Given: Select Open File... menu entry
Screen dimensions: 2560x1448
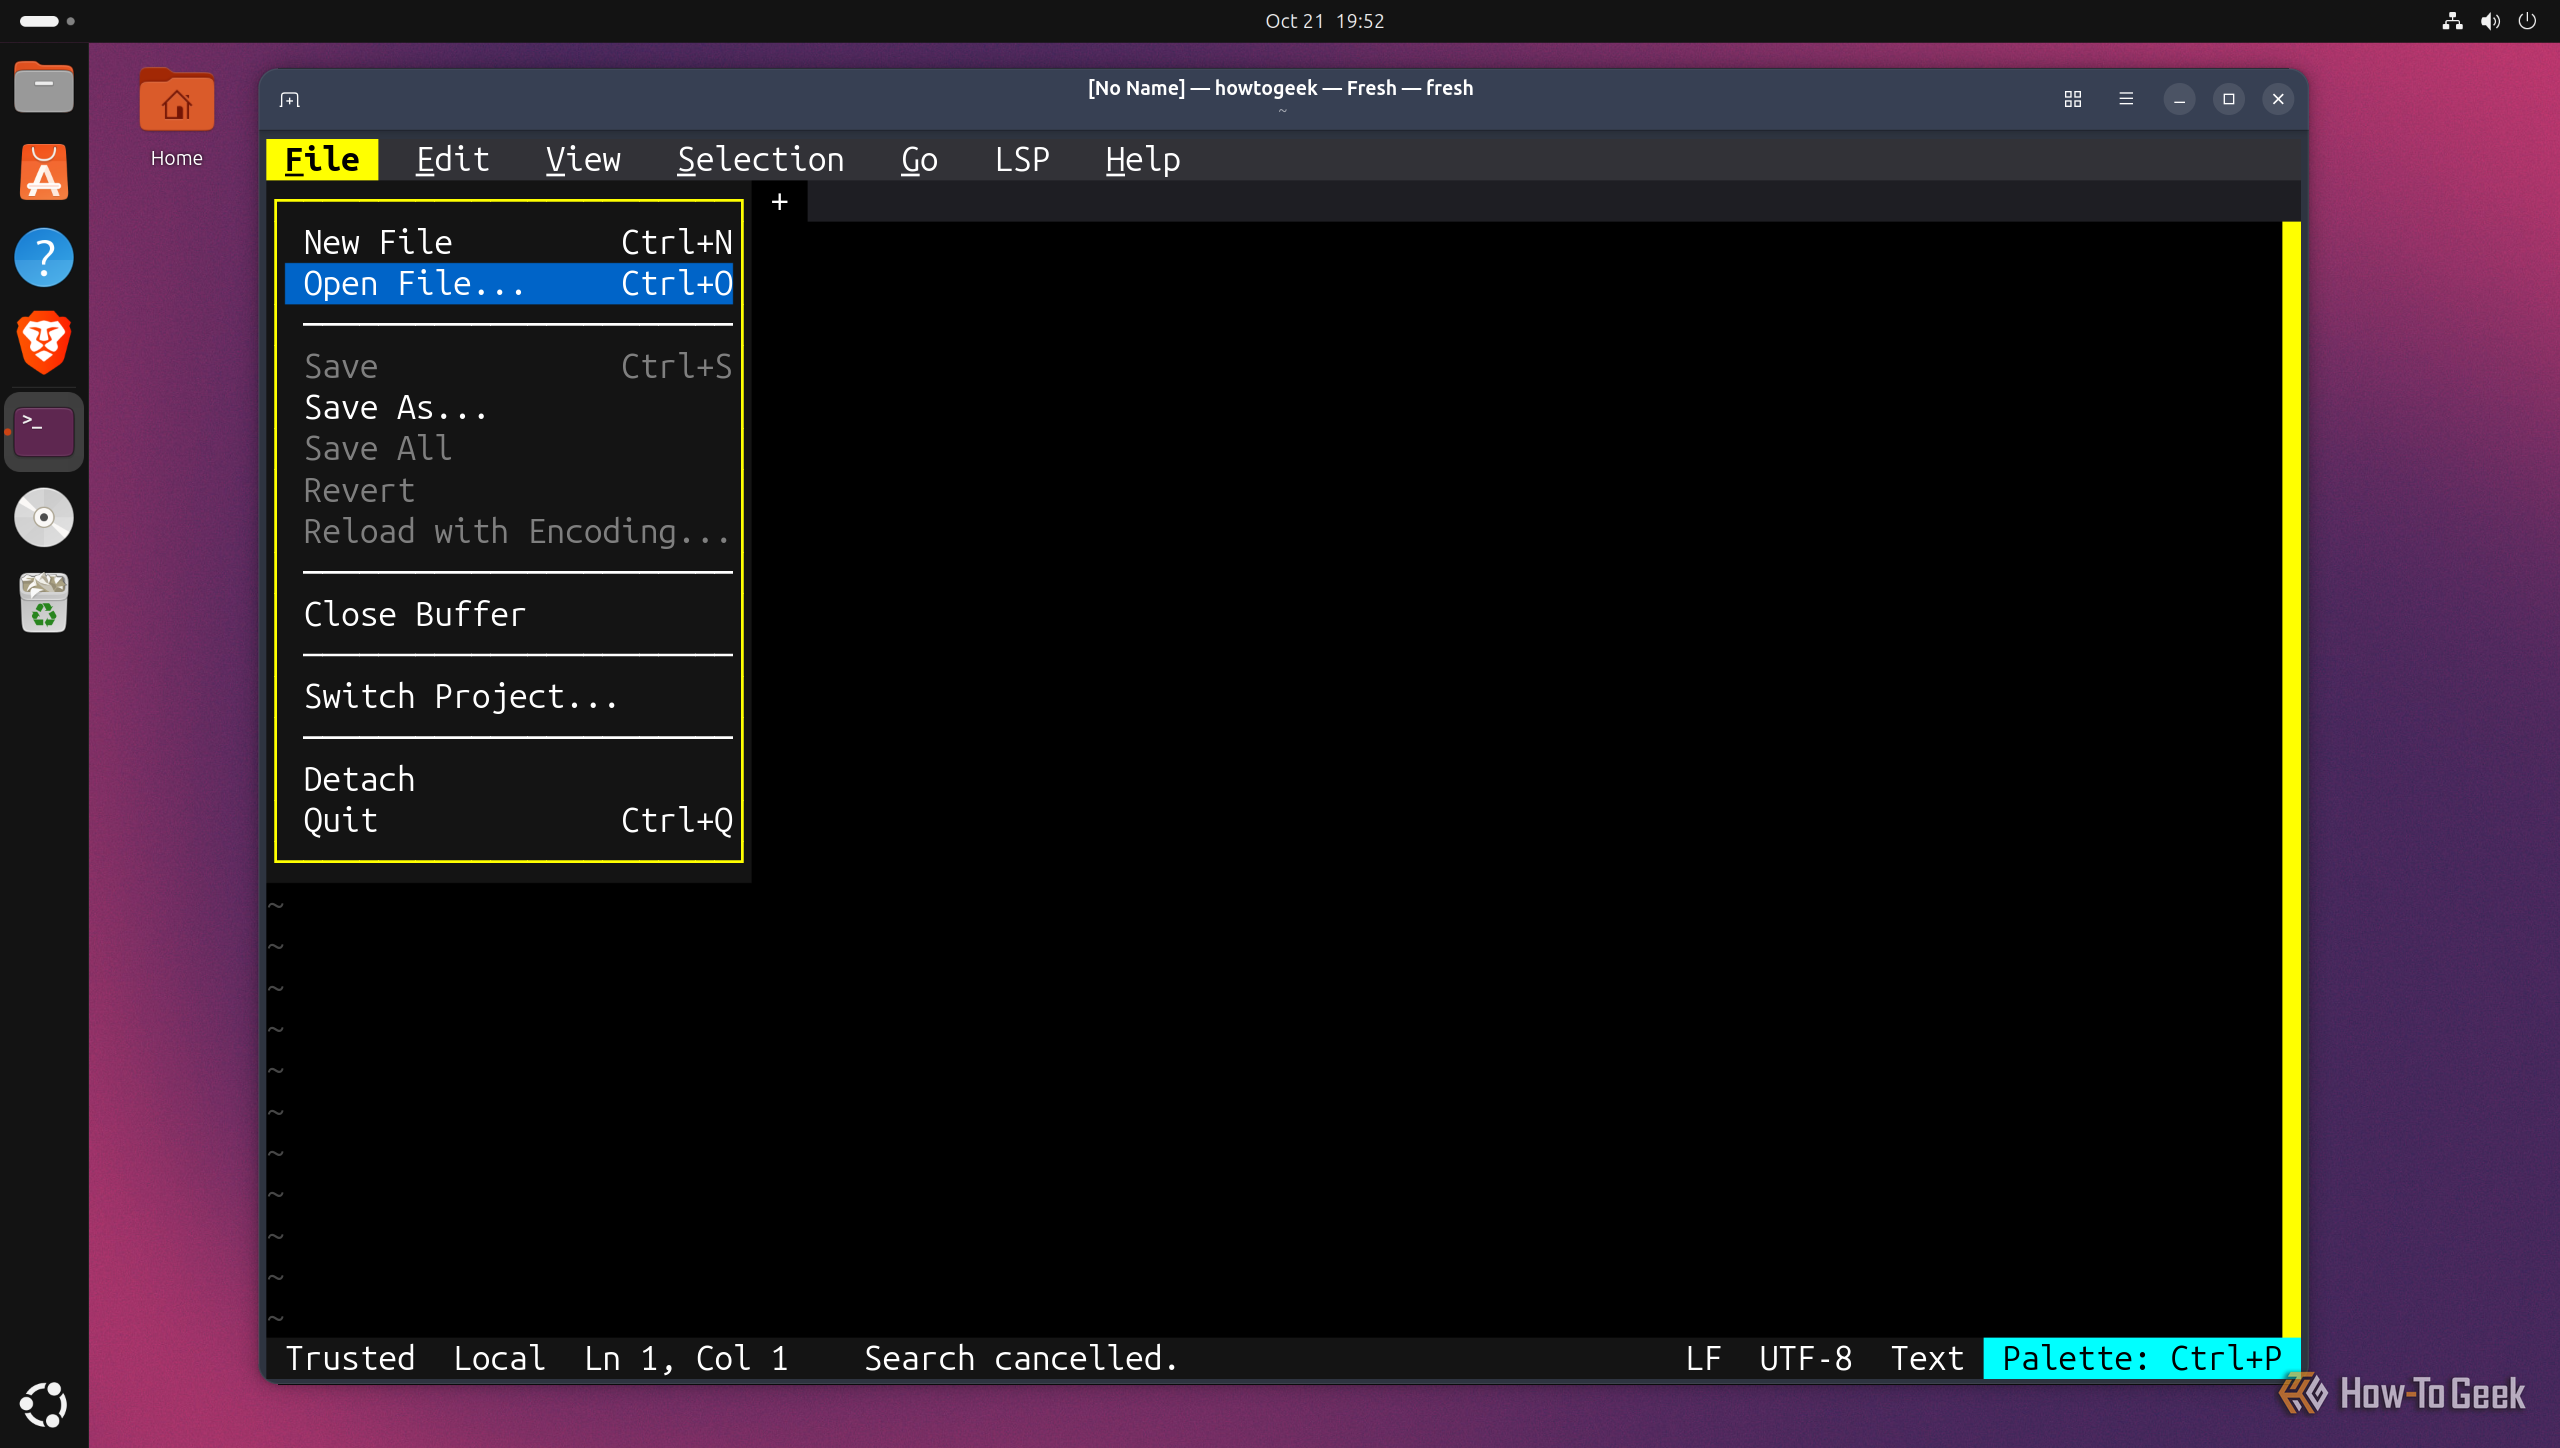Looking at the screenshot, I should [509, 283].
